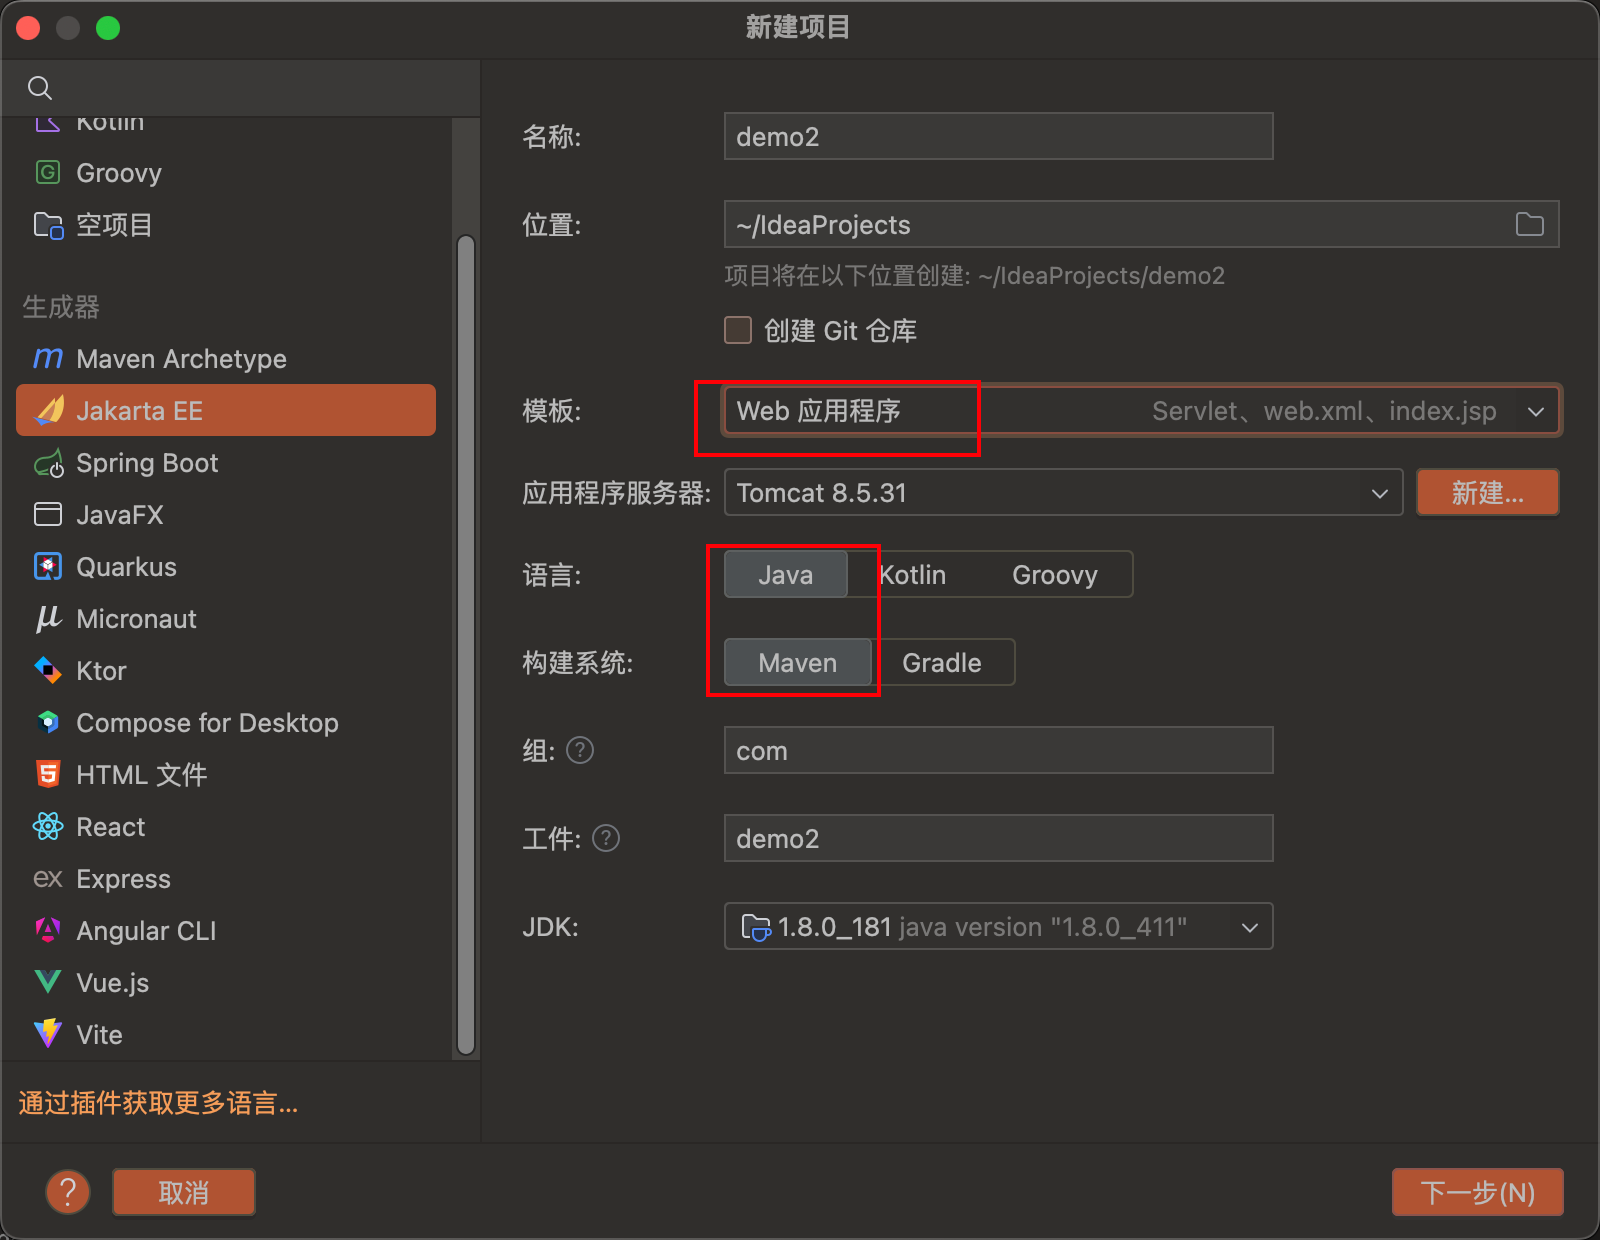Viewport: 1600px width, 1240px height.
Task: Click the JDK folder icon
Action: [755, 928]
